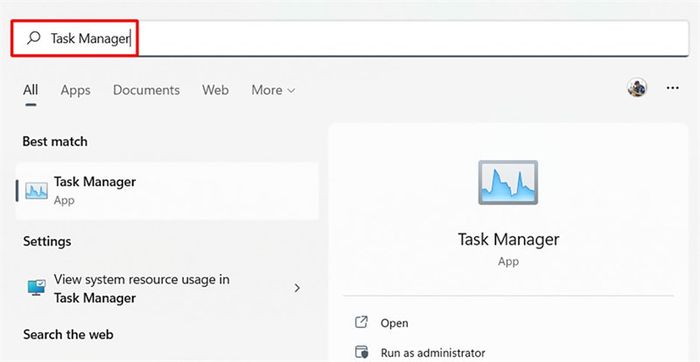Click the Task Manager title in the details panel
The height and width of the screenshot is (362, 700).
pyautogui.click(x=508, y=239)
